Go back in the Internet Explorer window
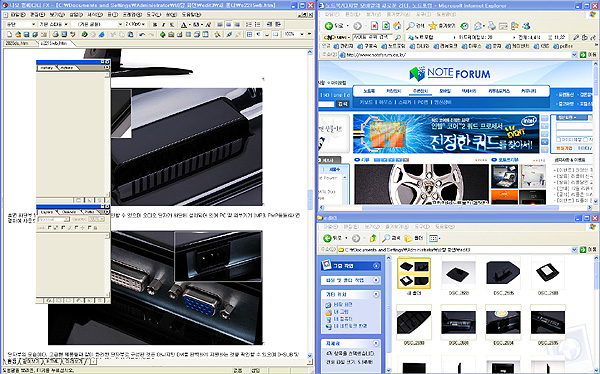This screenshot has height=374, width=600. coord(334,26)
